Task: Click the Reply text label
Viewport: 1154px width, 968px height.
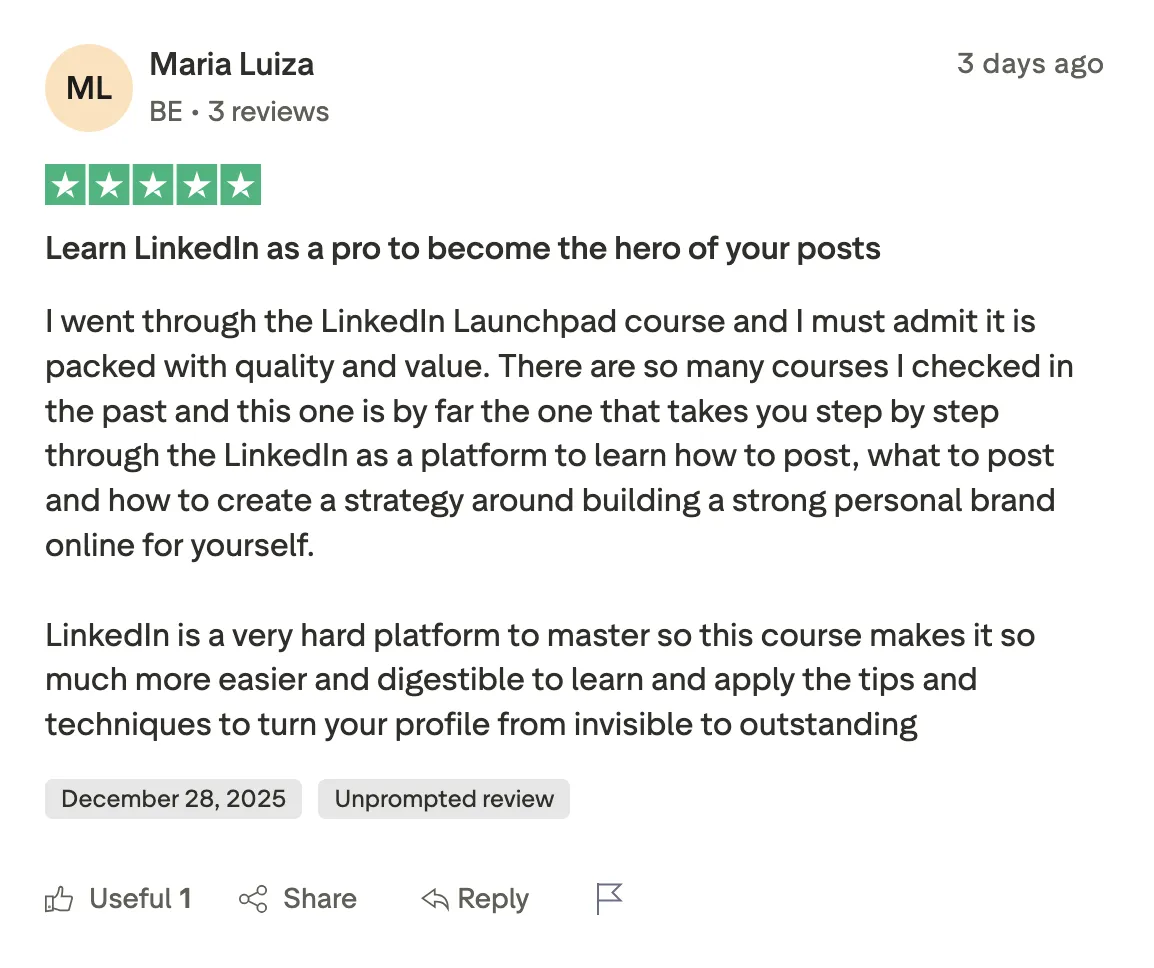Action: tap(491, 898)
